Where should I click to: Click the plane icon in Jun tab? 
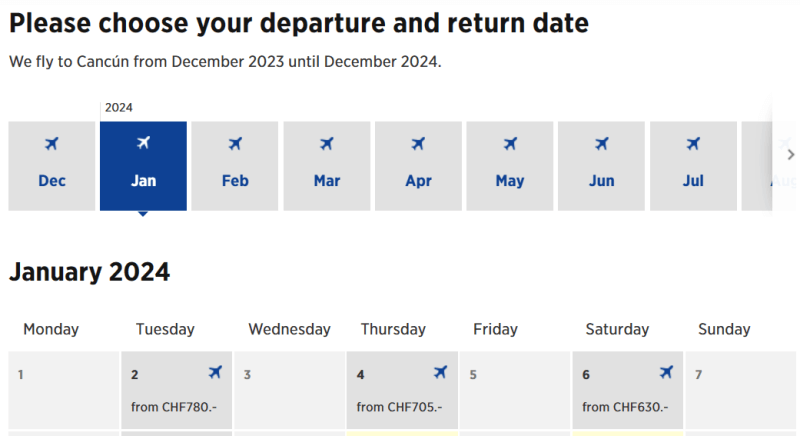(x=602, y=144)
